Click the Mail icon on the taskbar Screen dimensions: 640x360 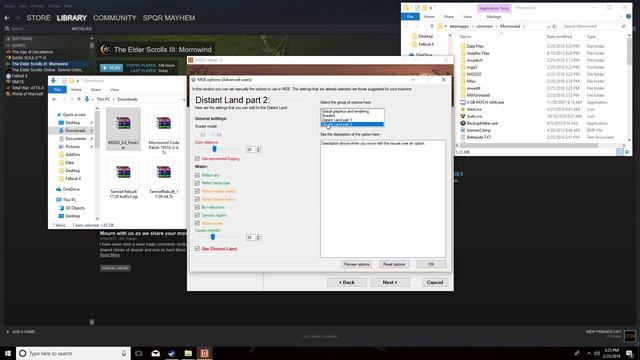(x=156, y=353)
